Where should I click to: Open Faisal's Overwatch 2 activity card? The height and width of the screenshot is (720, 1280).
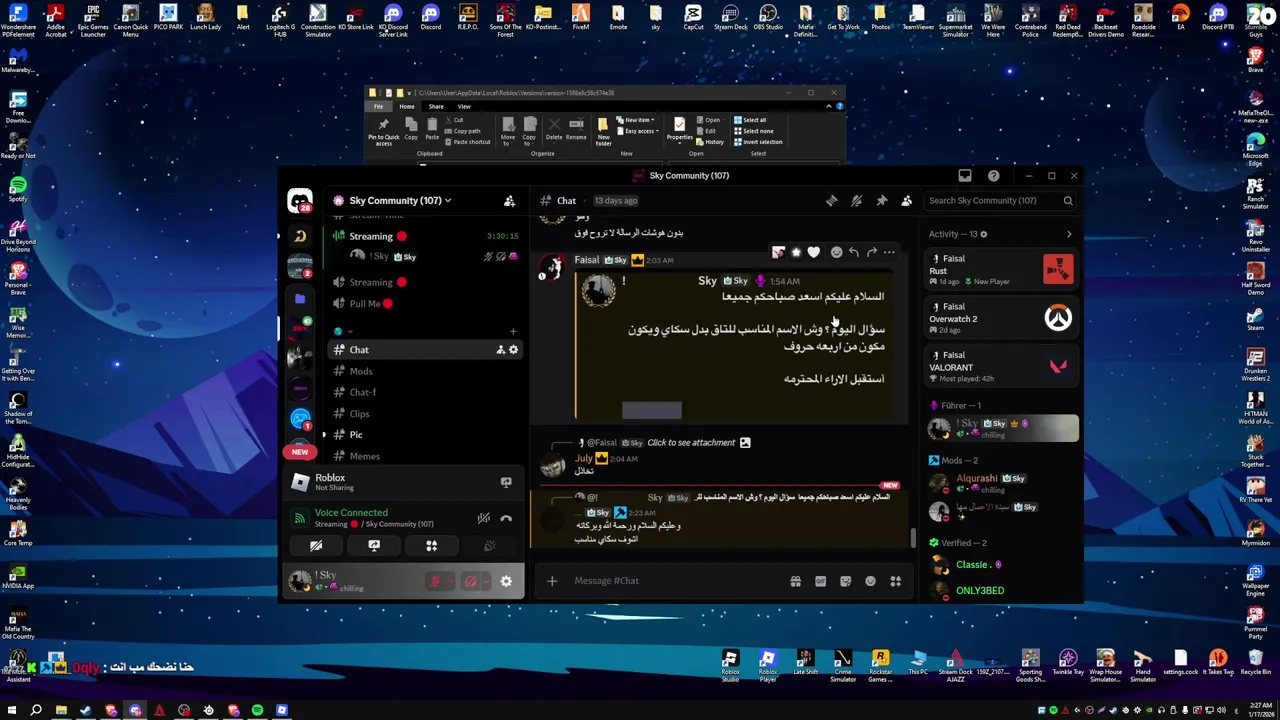click(1002, 318)
